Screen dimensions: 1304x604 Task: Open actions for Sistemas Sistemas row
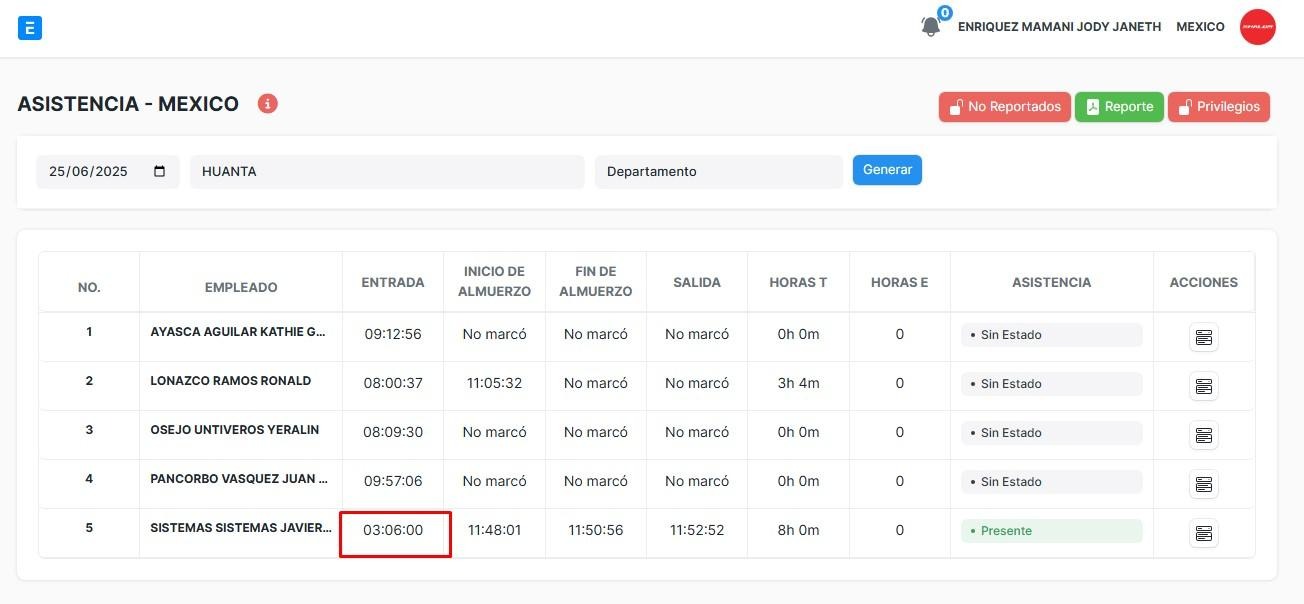tap(1203, 534)
